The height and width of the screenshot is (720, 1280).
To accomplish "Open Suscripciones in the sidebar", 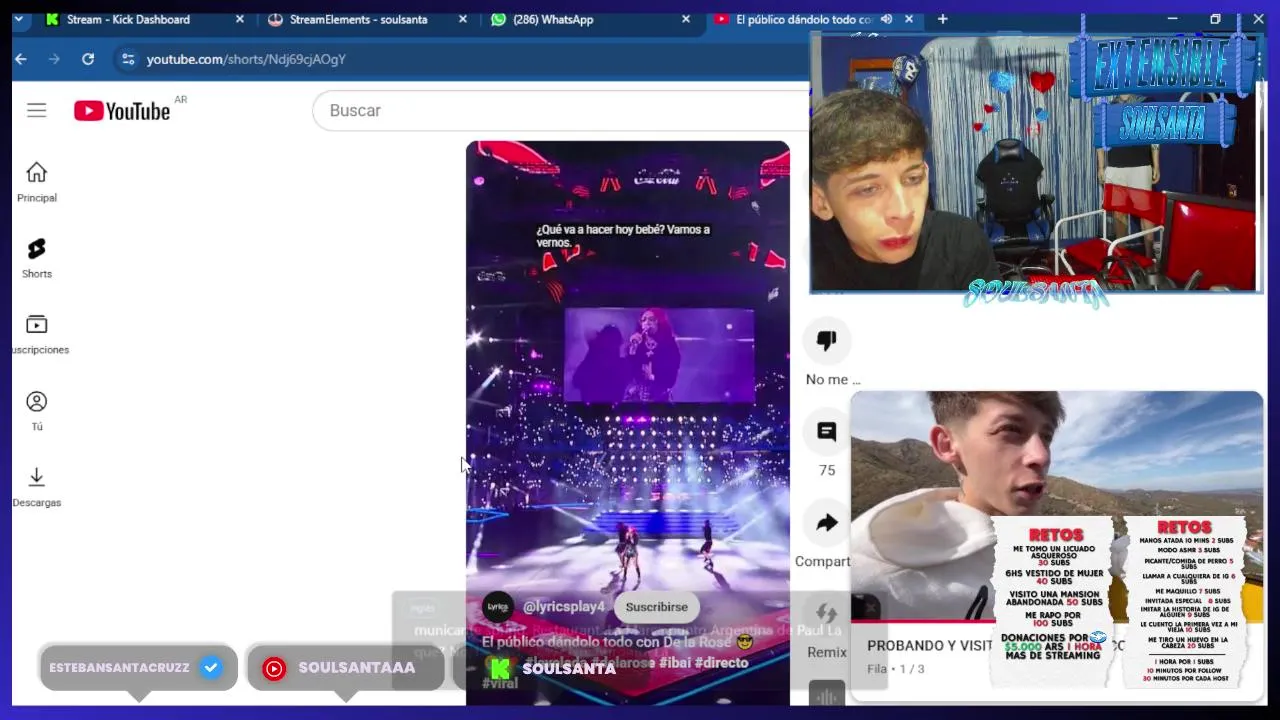I will click(x=37, y=334).
